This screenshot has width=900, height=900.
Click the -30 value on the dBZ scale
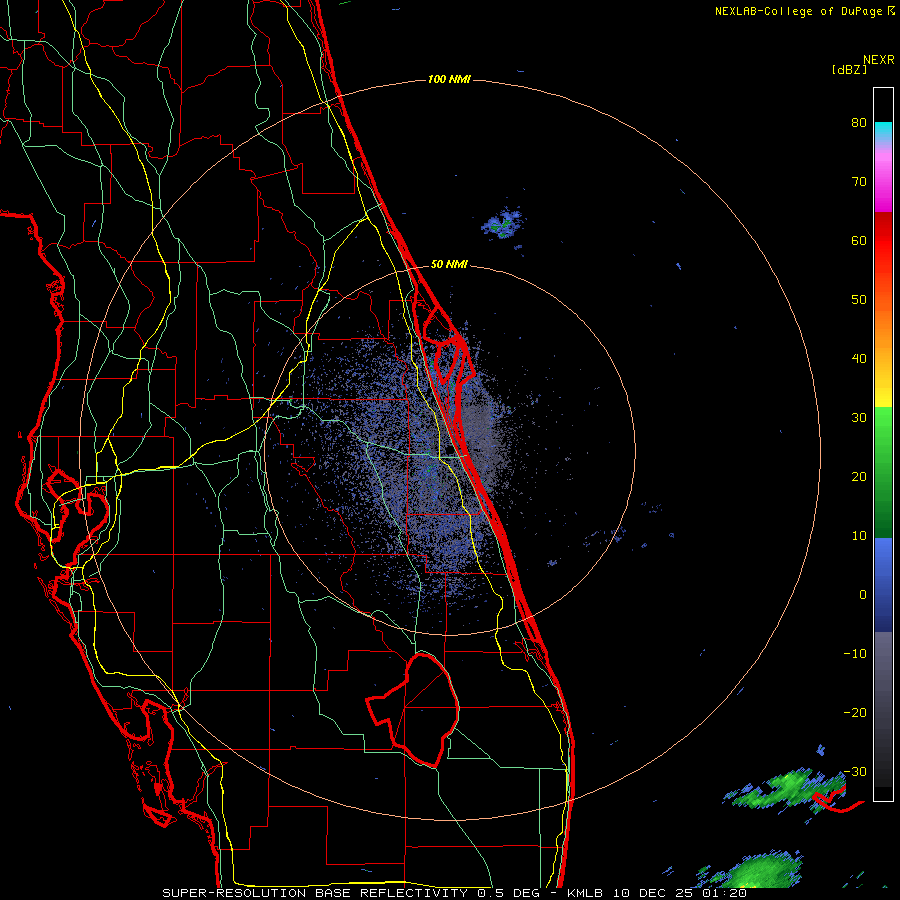855,772
